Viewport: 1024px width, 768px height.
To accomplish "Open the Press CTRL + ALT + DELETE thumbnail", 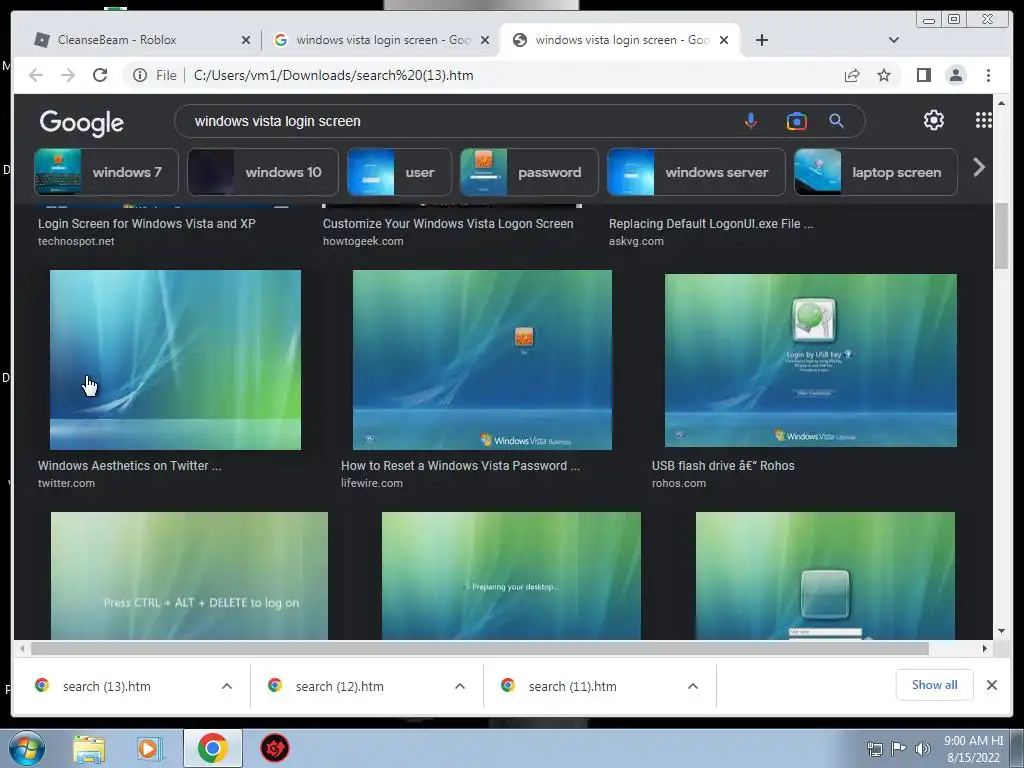I will (x=189, y=576).
